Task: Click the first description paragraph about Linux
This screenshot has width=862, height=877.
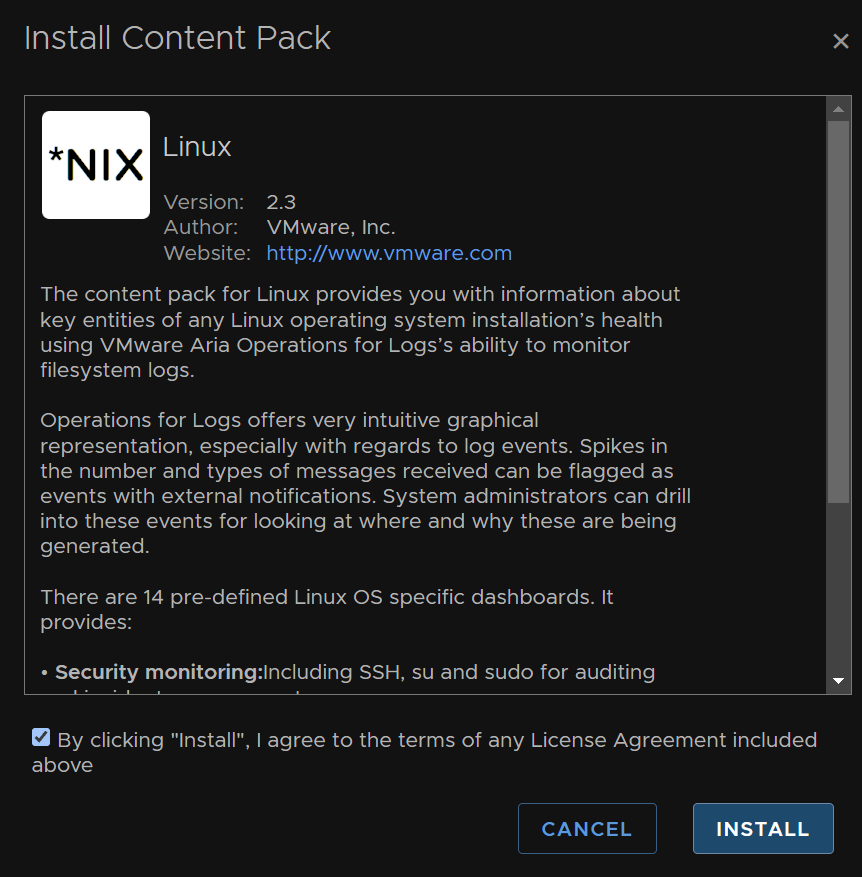Action: (x=360, y=332)
